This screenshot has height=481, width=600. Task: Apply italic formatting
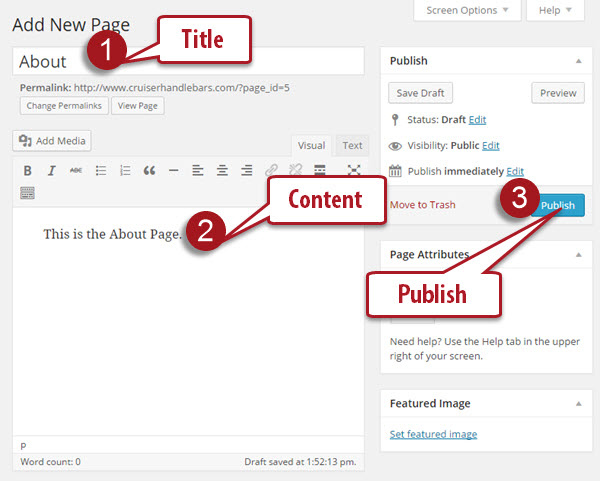click(51, 171)
